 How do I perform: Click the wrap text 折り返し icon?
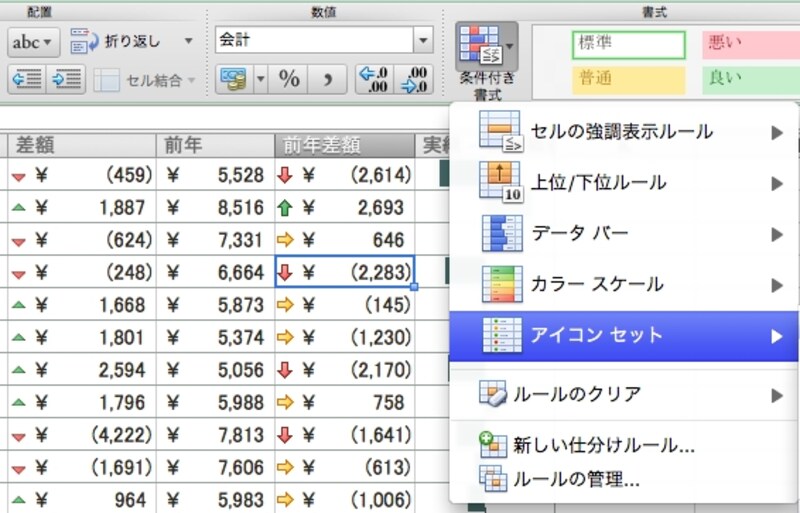point(84,41)
